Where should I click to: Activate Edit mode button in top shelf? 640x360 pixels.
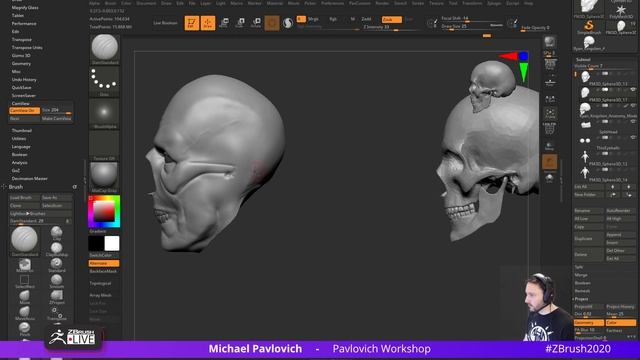191,23
